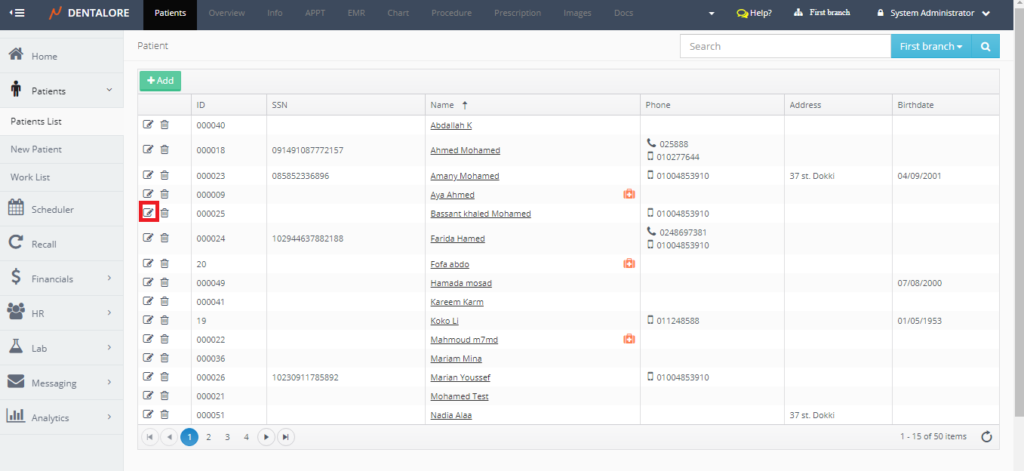Open medical alert icon for Aya Ahmed
This screenshot has width=1024, height=471.
click(x=629, y=194)
